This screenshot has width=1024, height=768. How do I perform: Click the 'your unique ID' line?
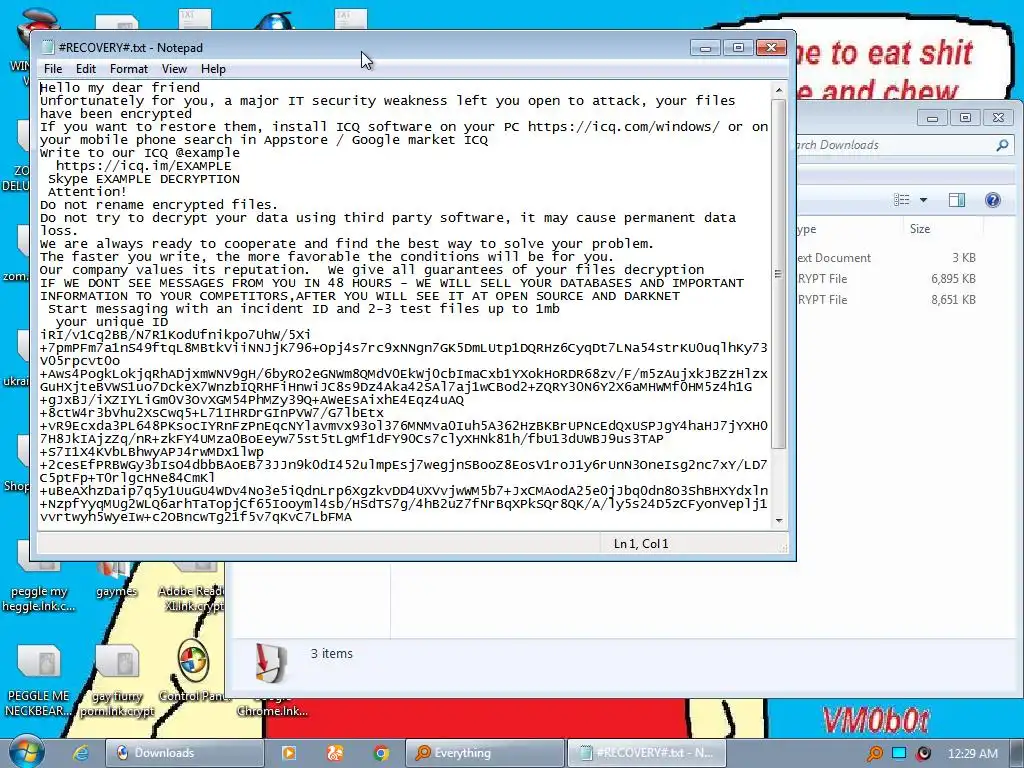(112, 322)
